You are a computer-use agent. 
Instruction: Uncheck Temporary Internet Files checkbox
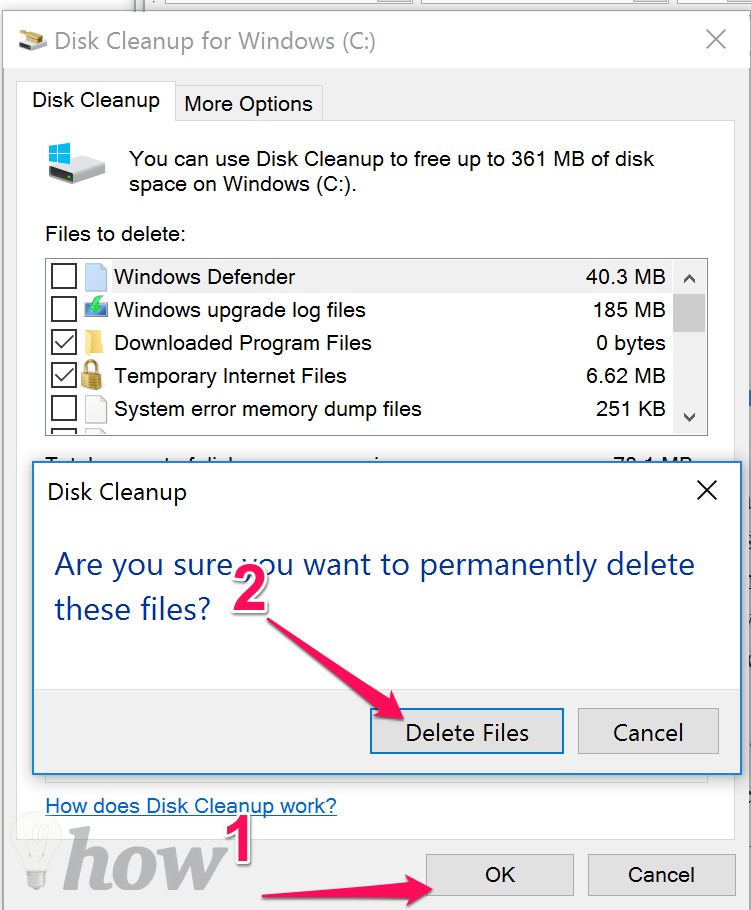tap(64, 375)
